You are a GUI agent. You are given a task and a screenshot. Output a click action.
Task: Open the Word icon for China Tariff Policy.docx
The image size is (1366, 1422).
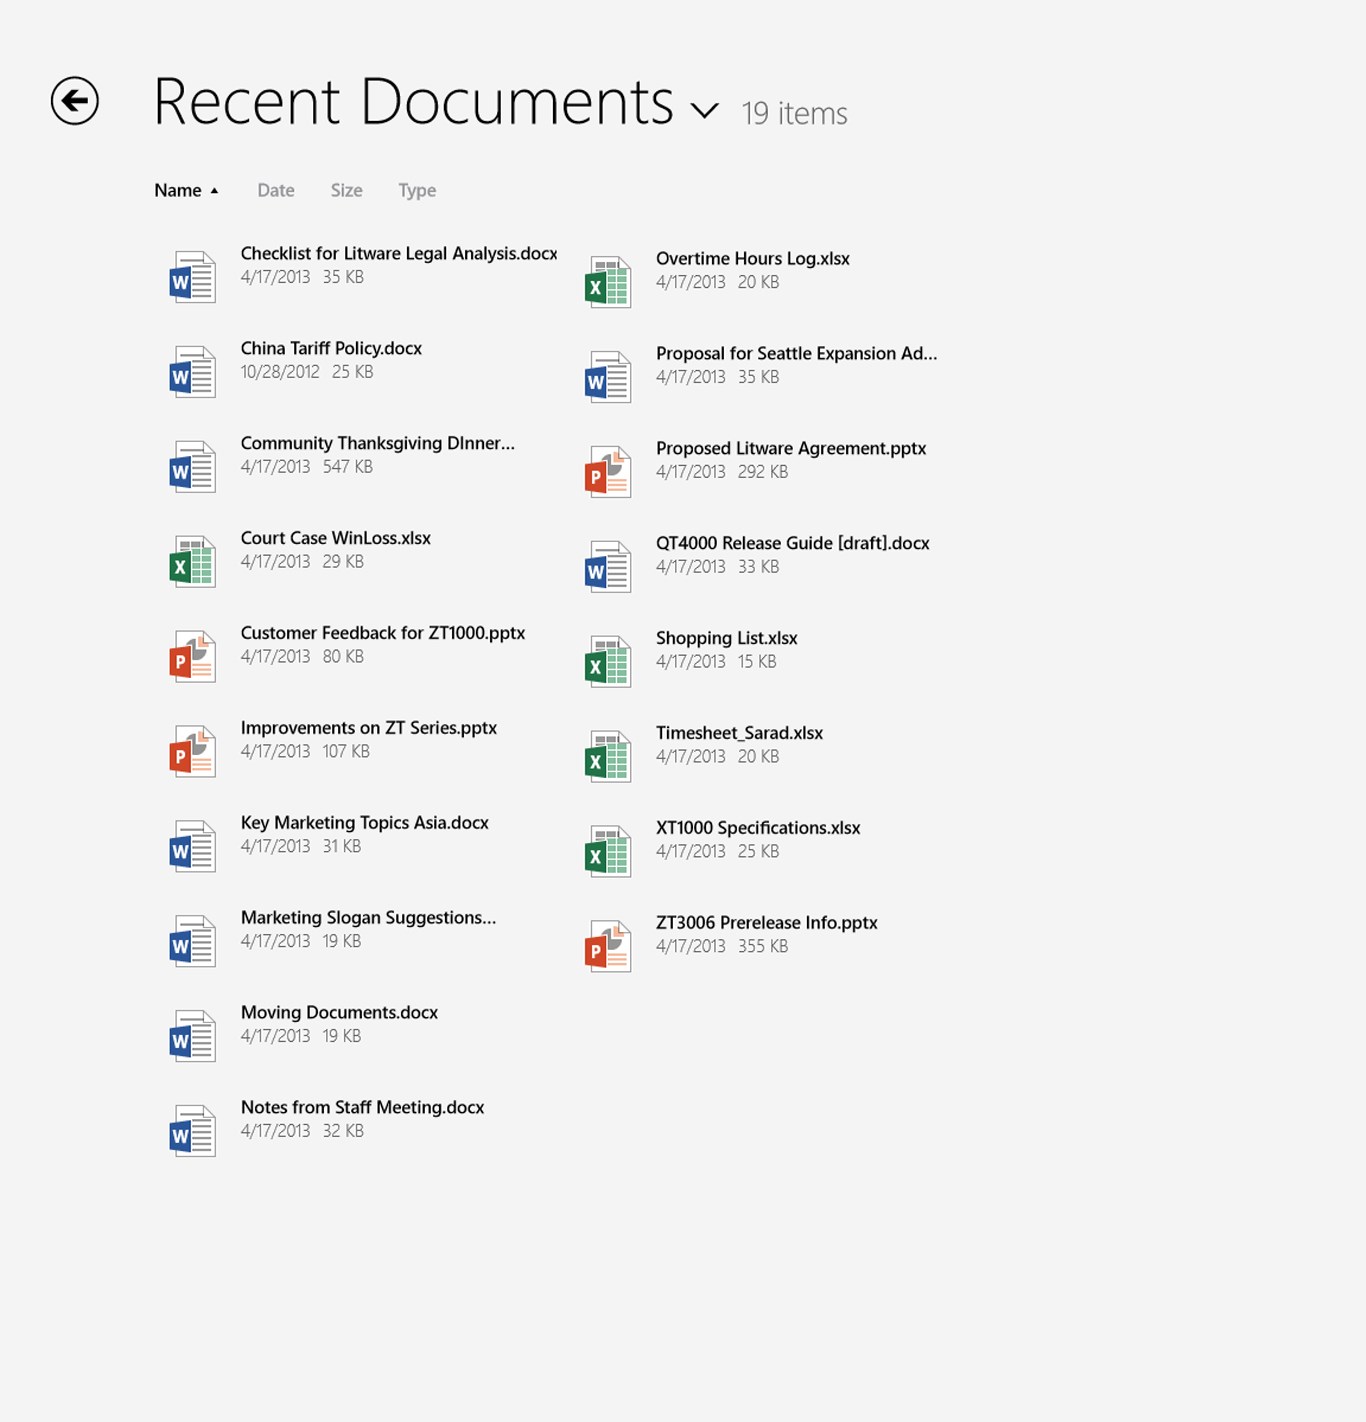[192, 371]
